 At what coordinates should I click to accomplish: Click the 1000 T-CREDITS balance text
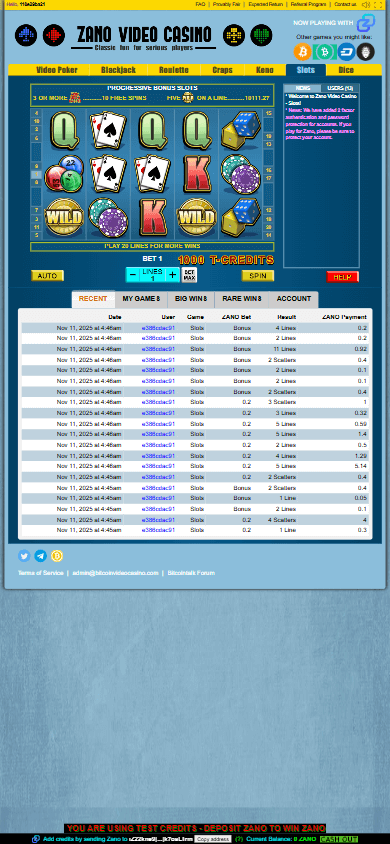(226, 261)
